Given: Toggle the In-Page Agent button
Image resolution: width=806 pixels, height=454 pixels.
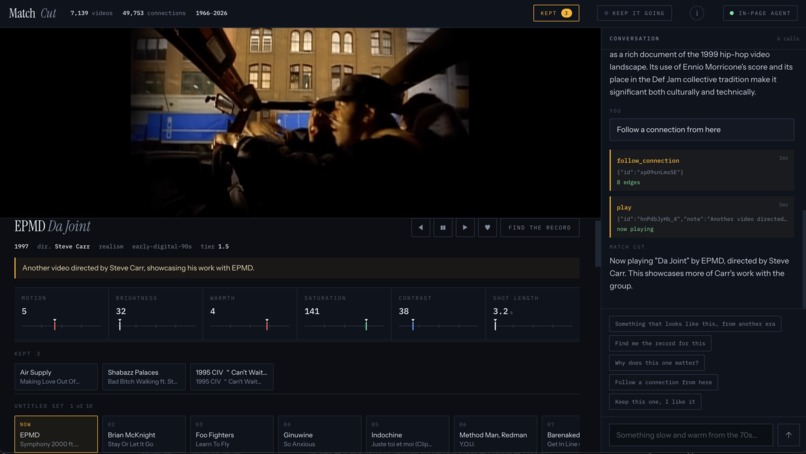Looking at the screenshot, I should pyautogui.click(x=760, y=13).
